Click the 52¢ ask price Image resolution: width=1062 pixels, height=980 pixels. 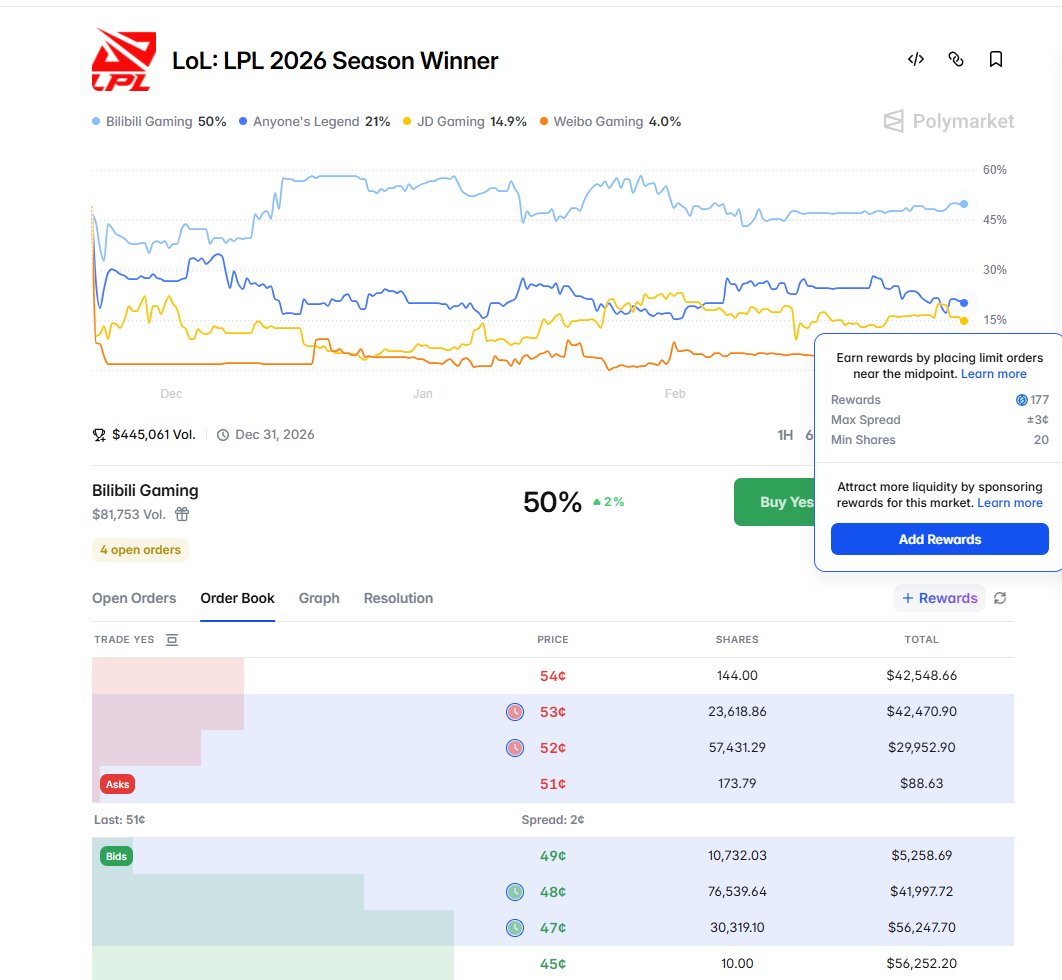553,748
